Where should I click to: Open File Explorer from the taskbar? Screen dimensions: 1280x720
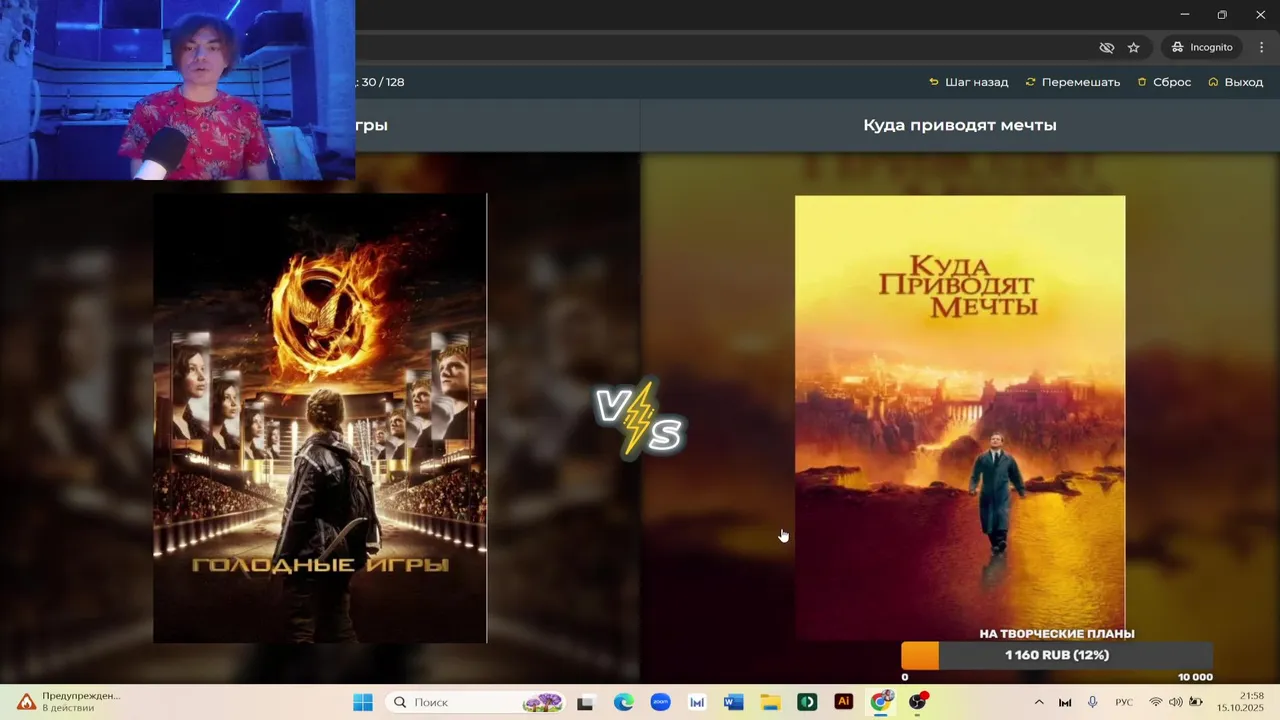click(x=770, y=702)
